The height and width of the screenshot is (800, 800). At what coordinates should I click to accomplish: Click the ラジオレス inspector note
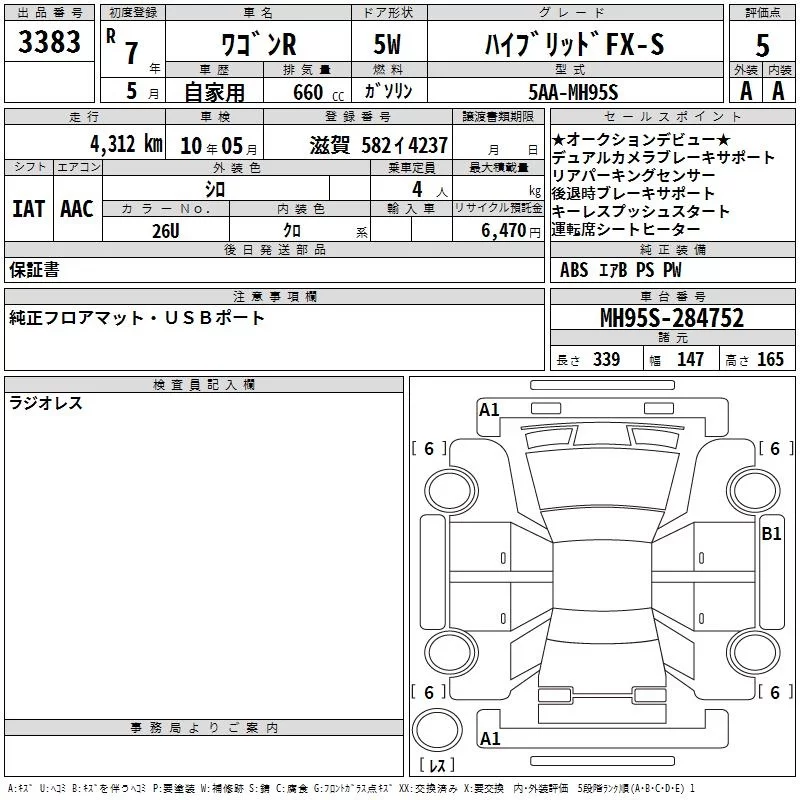click(46, 404)
